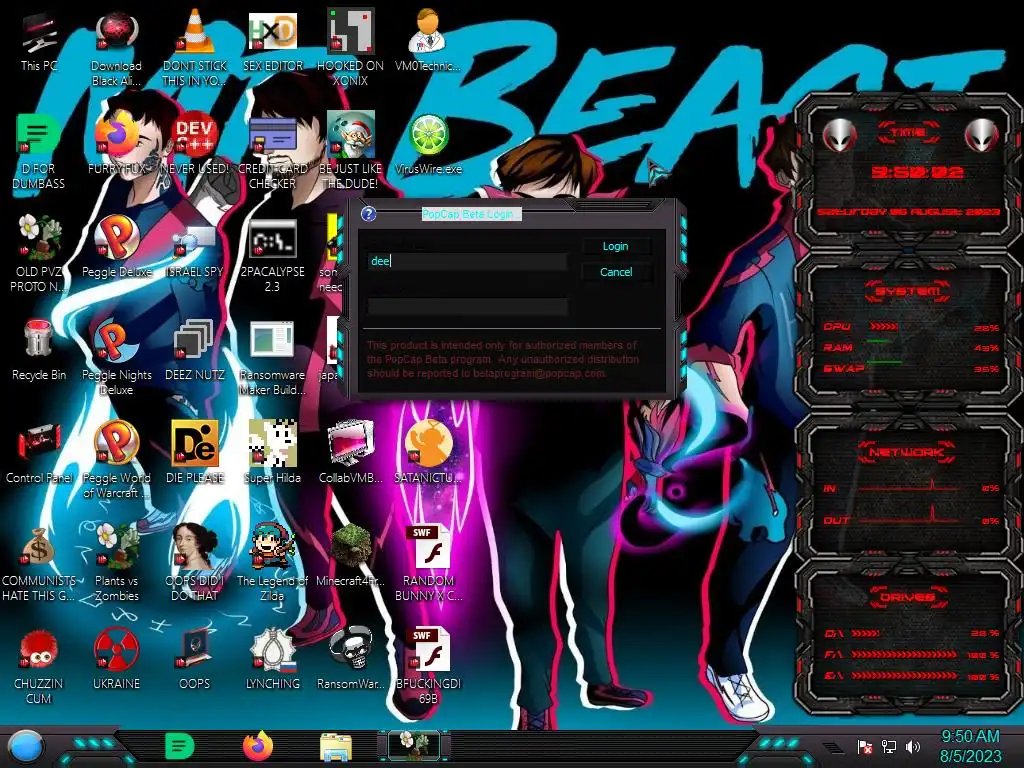Select the CHUZZIN CUM red fuzzy icon
Image resolution: width=1024 pixels, height=768 pixels.
click(x=39, y=665)
